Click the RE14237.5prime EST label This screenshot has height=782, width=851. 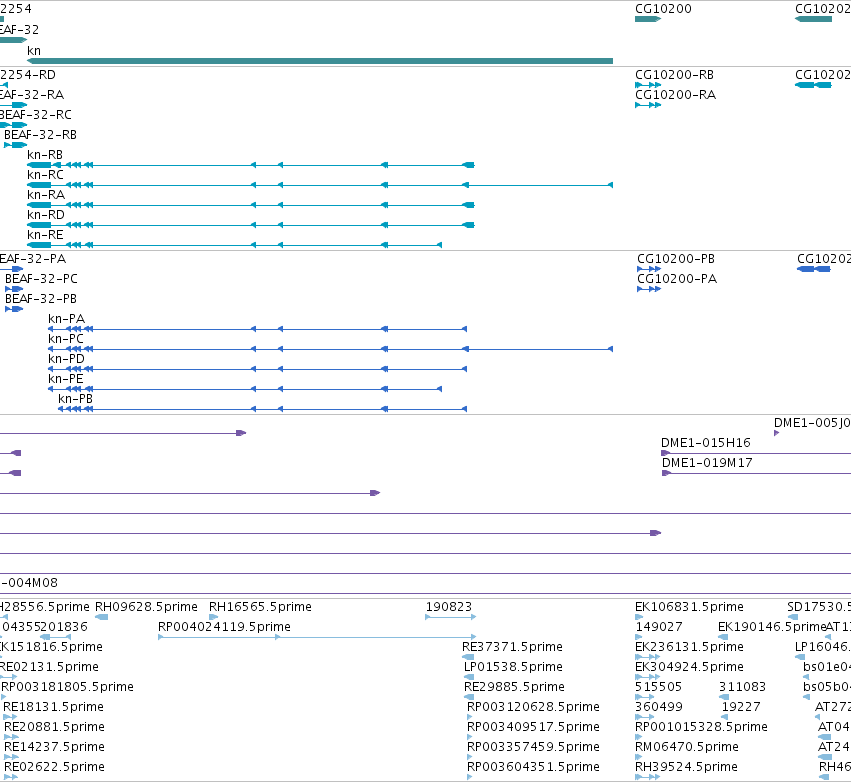pos(54,747)
